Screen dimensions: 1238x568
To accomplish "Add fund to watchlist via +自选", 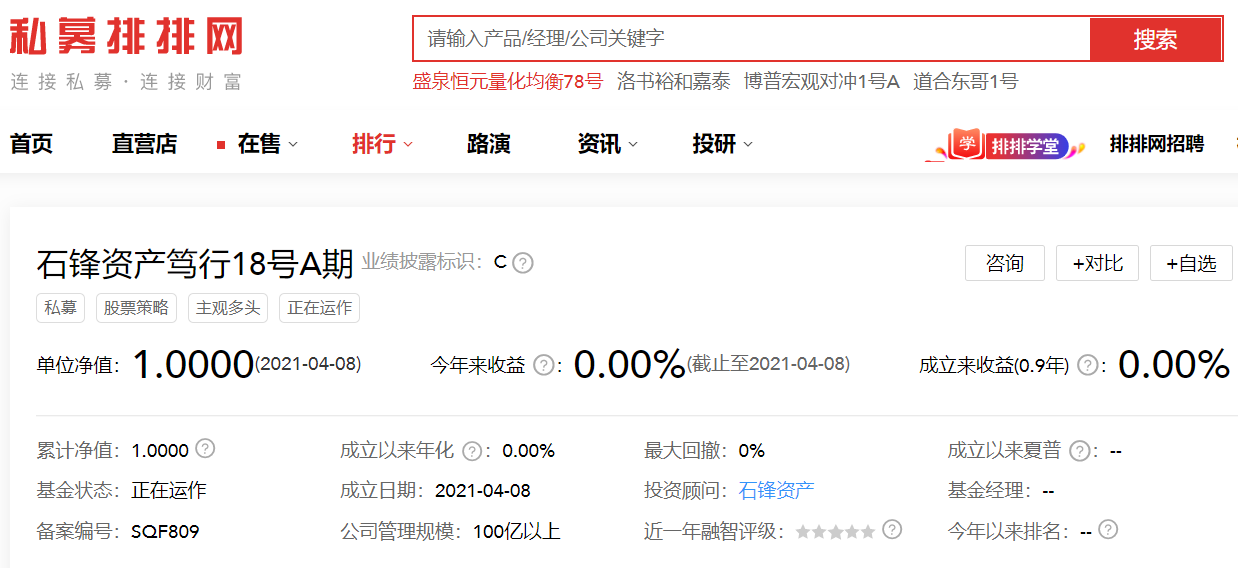I will pyautogui.click(x=1191, y=263).
